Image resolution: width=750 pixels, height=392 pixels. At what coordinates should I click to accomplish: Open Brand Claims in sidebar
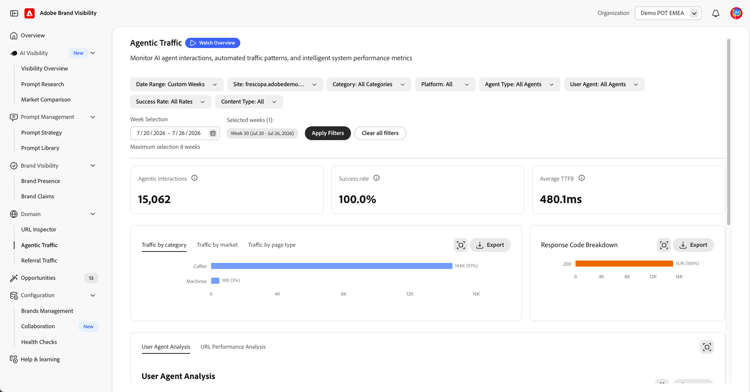click(38, 196)
